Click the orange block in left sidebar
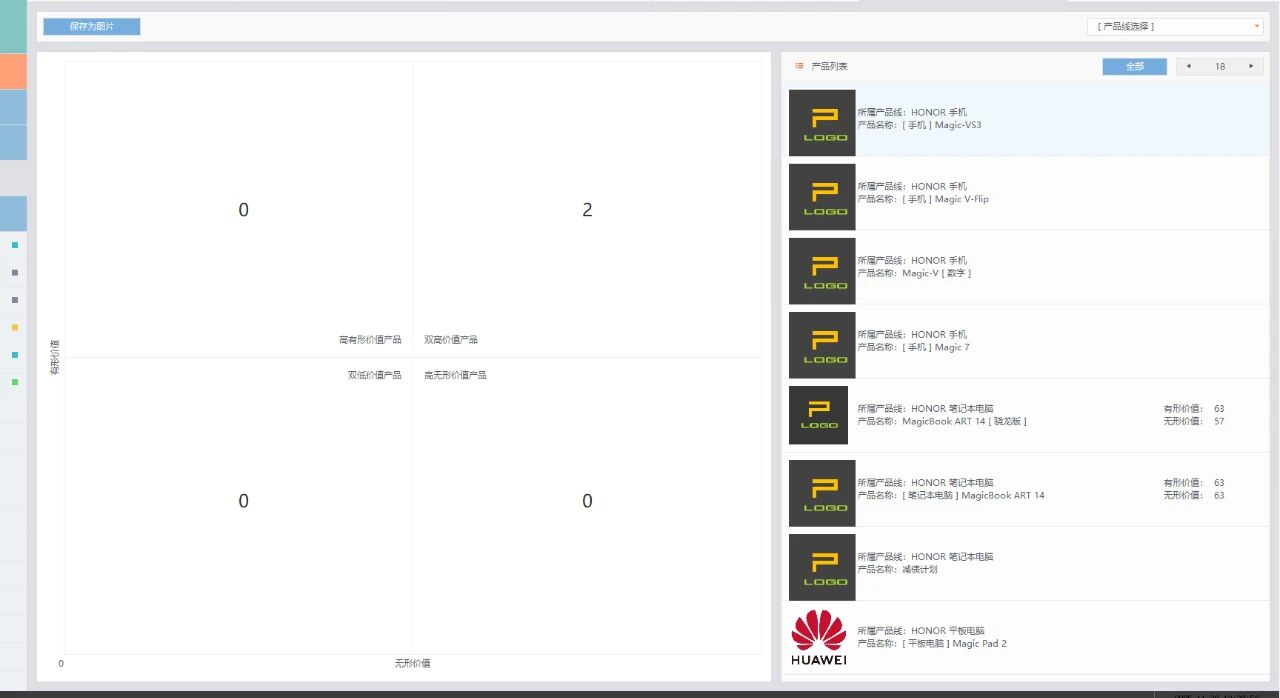 pyautogui.click(x=13, y=72)
